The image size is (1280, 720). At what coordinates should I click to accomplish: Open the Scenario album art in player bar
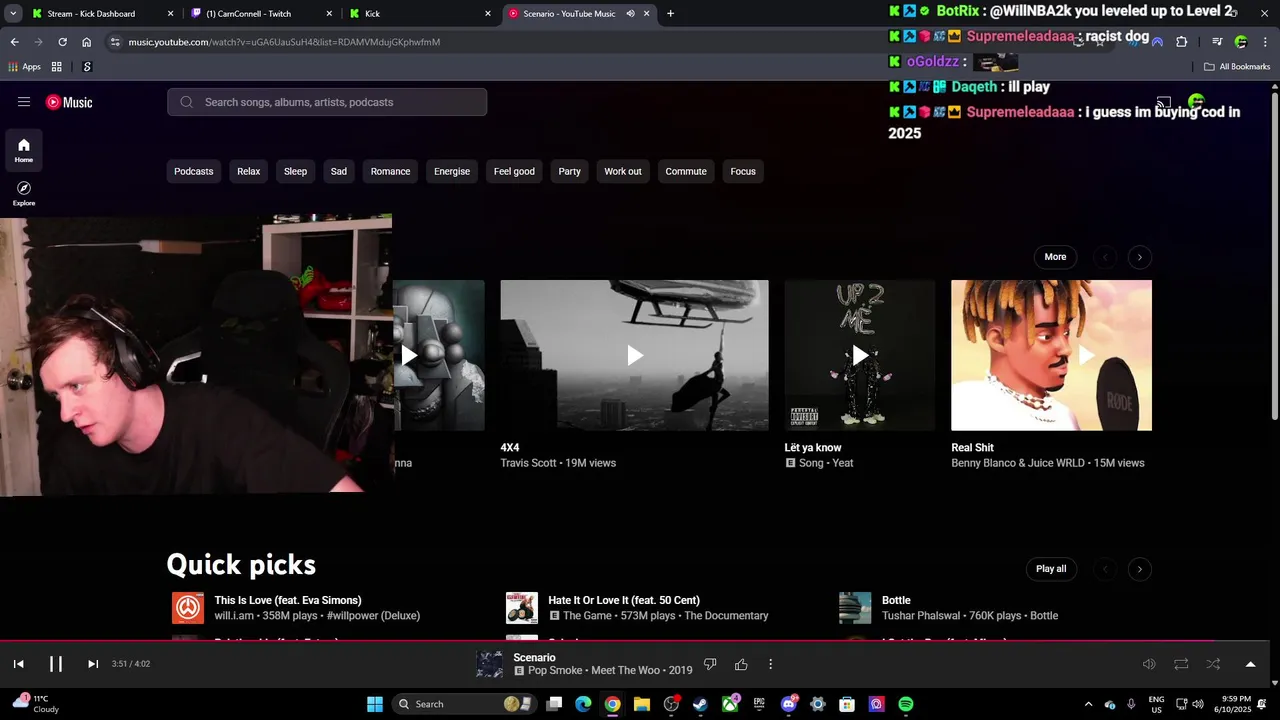(x=490, y=664)
